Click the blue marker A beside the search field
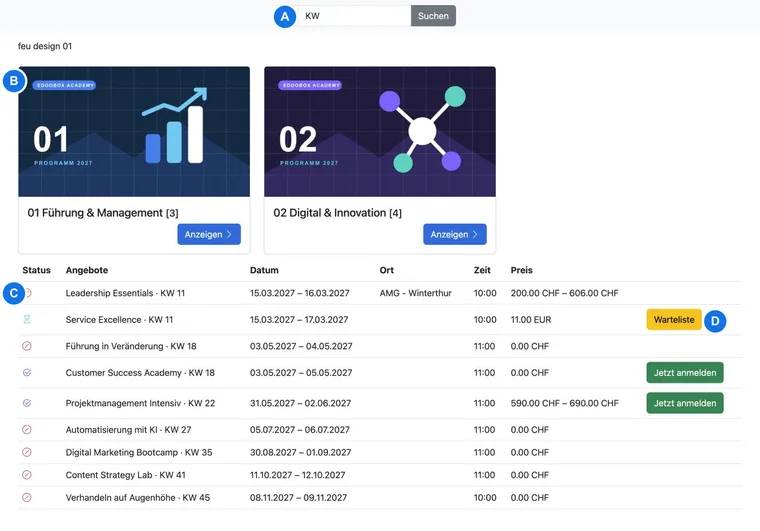 (285, 16)
